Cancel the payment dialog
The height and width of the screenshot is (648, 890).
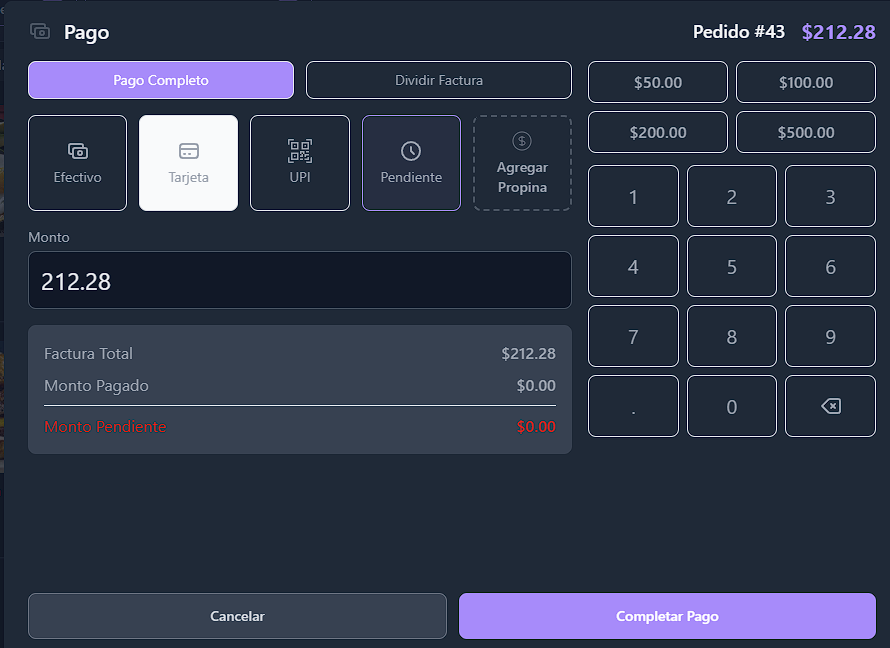237,616
